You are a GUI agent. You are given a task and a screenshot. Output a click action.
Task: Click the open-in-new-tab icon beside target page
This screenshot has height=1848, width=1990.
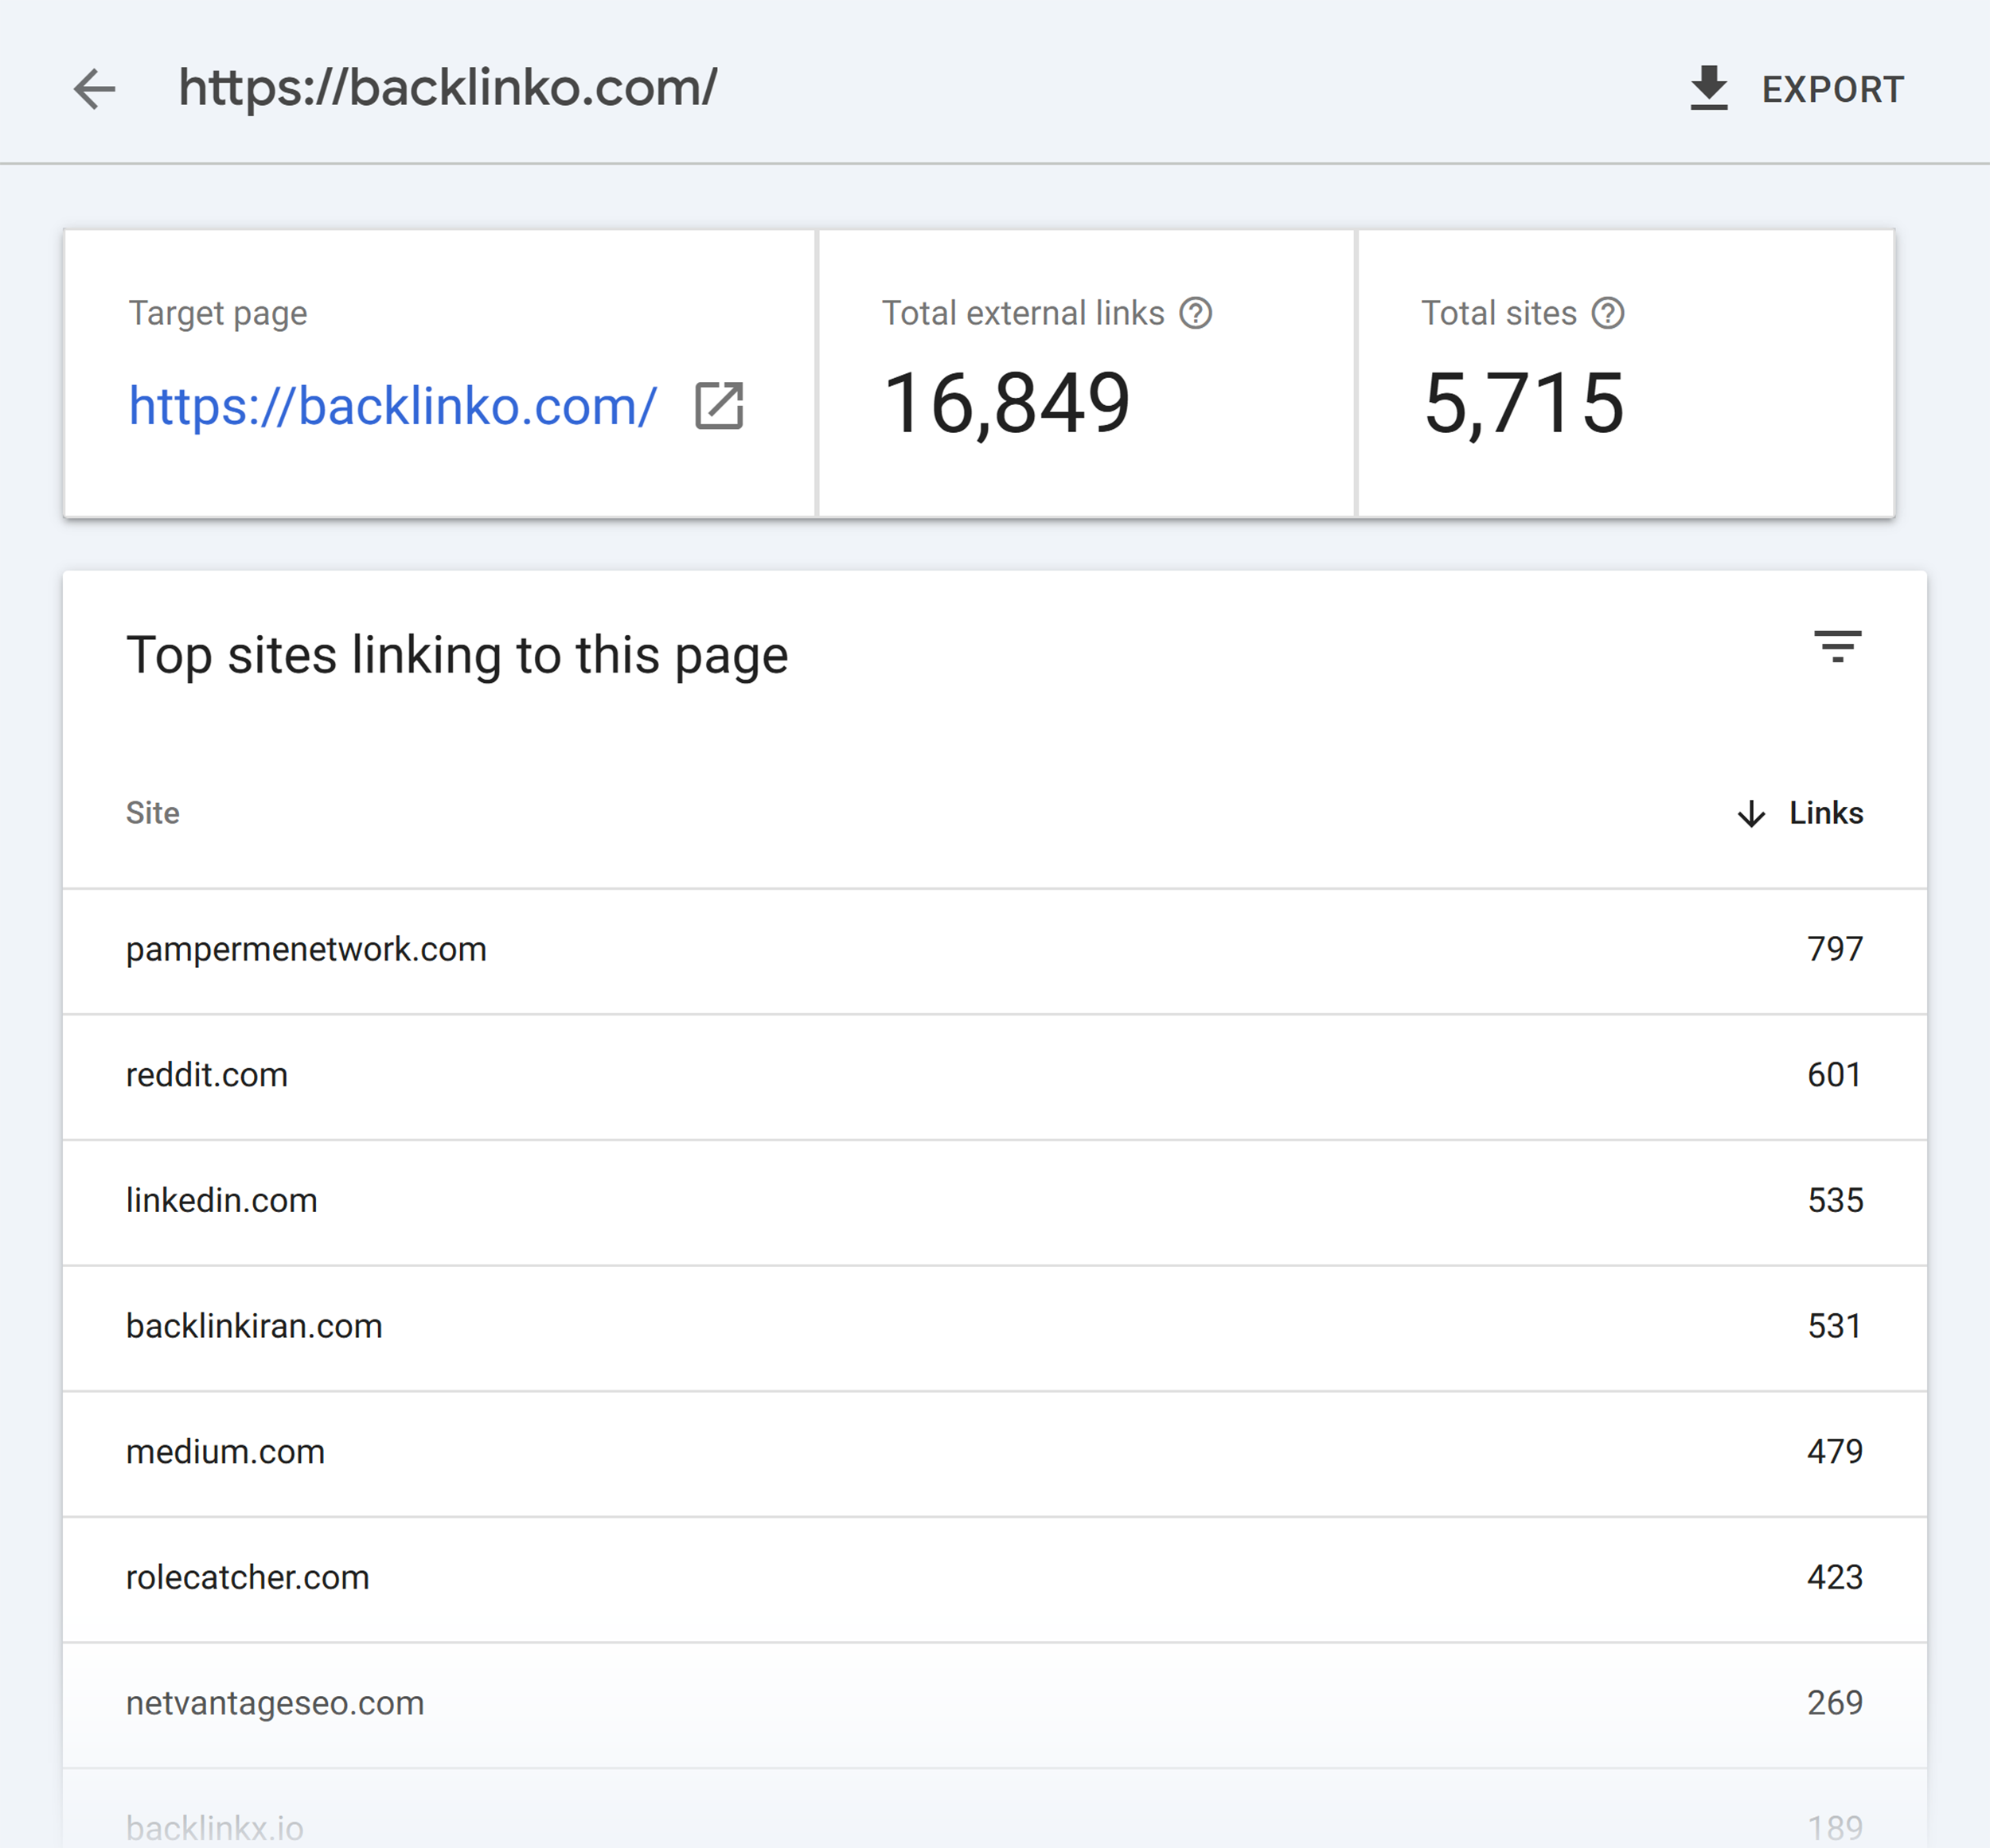coord(719,406)
